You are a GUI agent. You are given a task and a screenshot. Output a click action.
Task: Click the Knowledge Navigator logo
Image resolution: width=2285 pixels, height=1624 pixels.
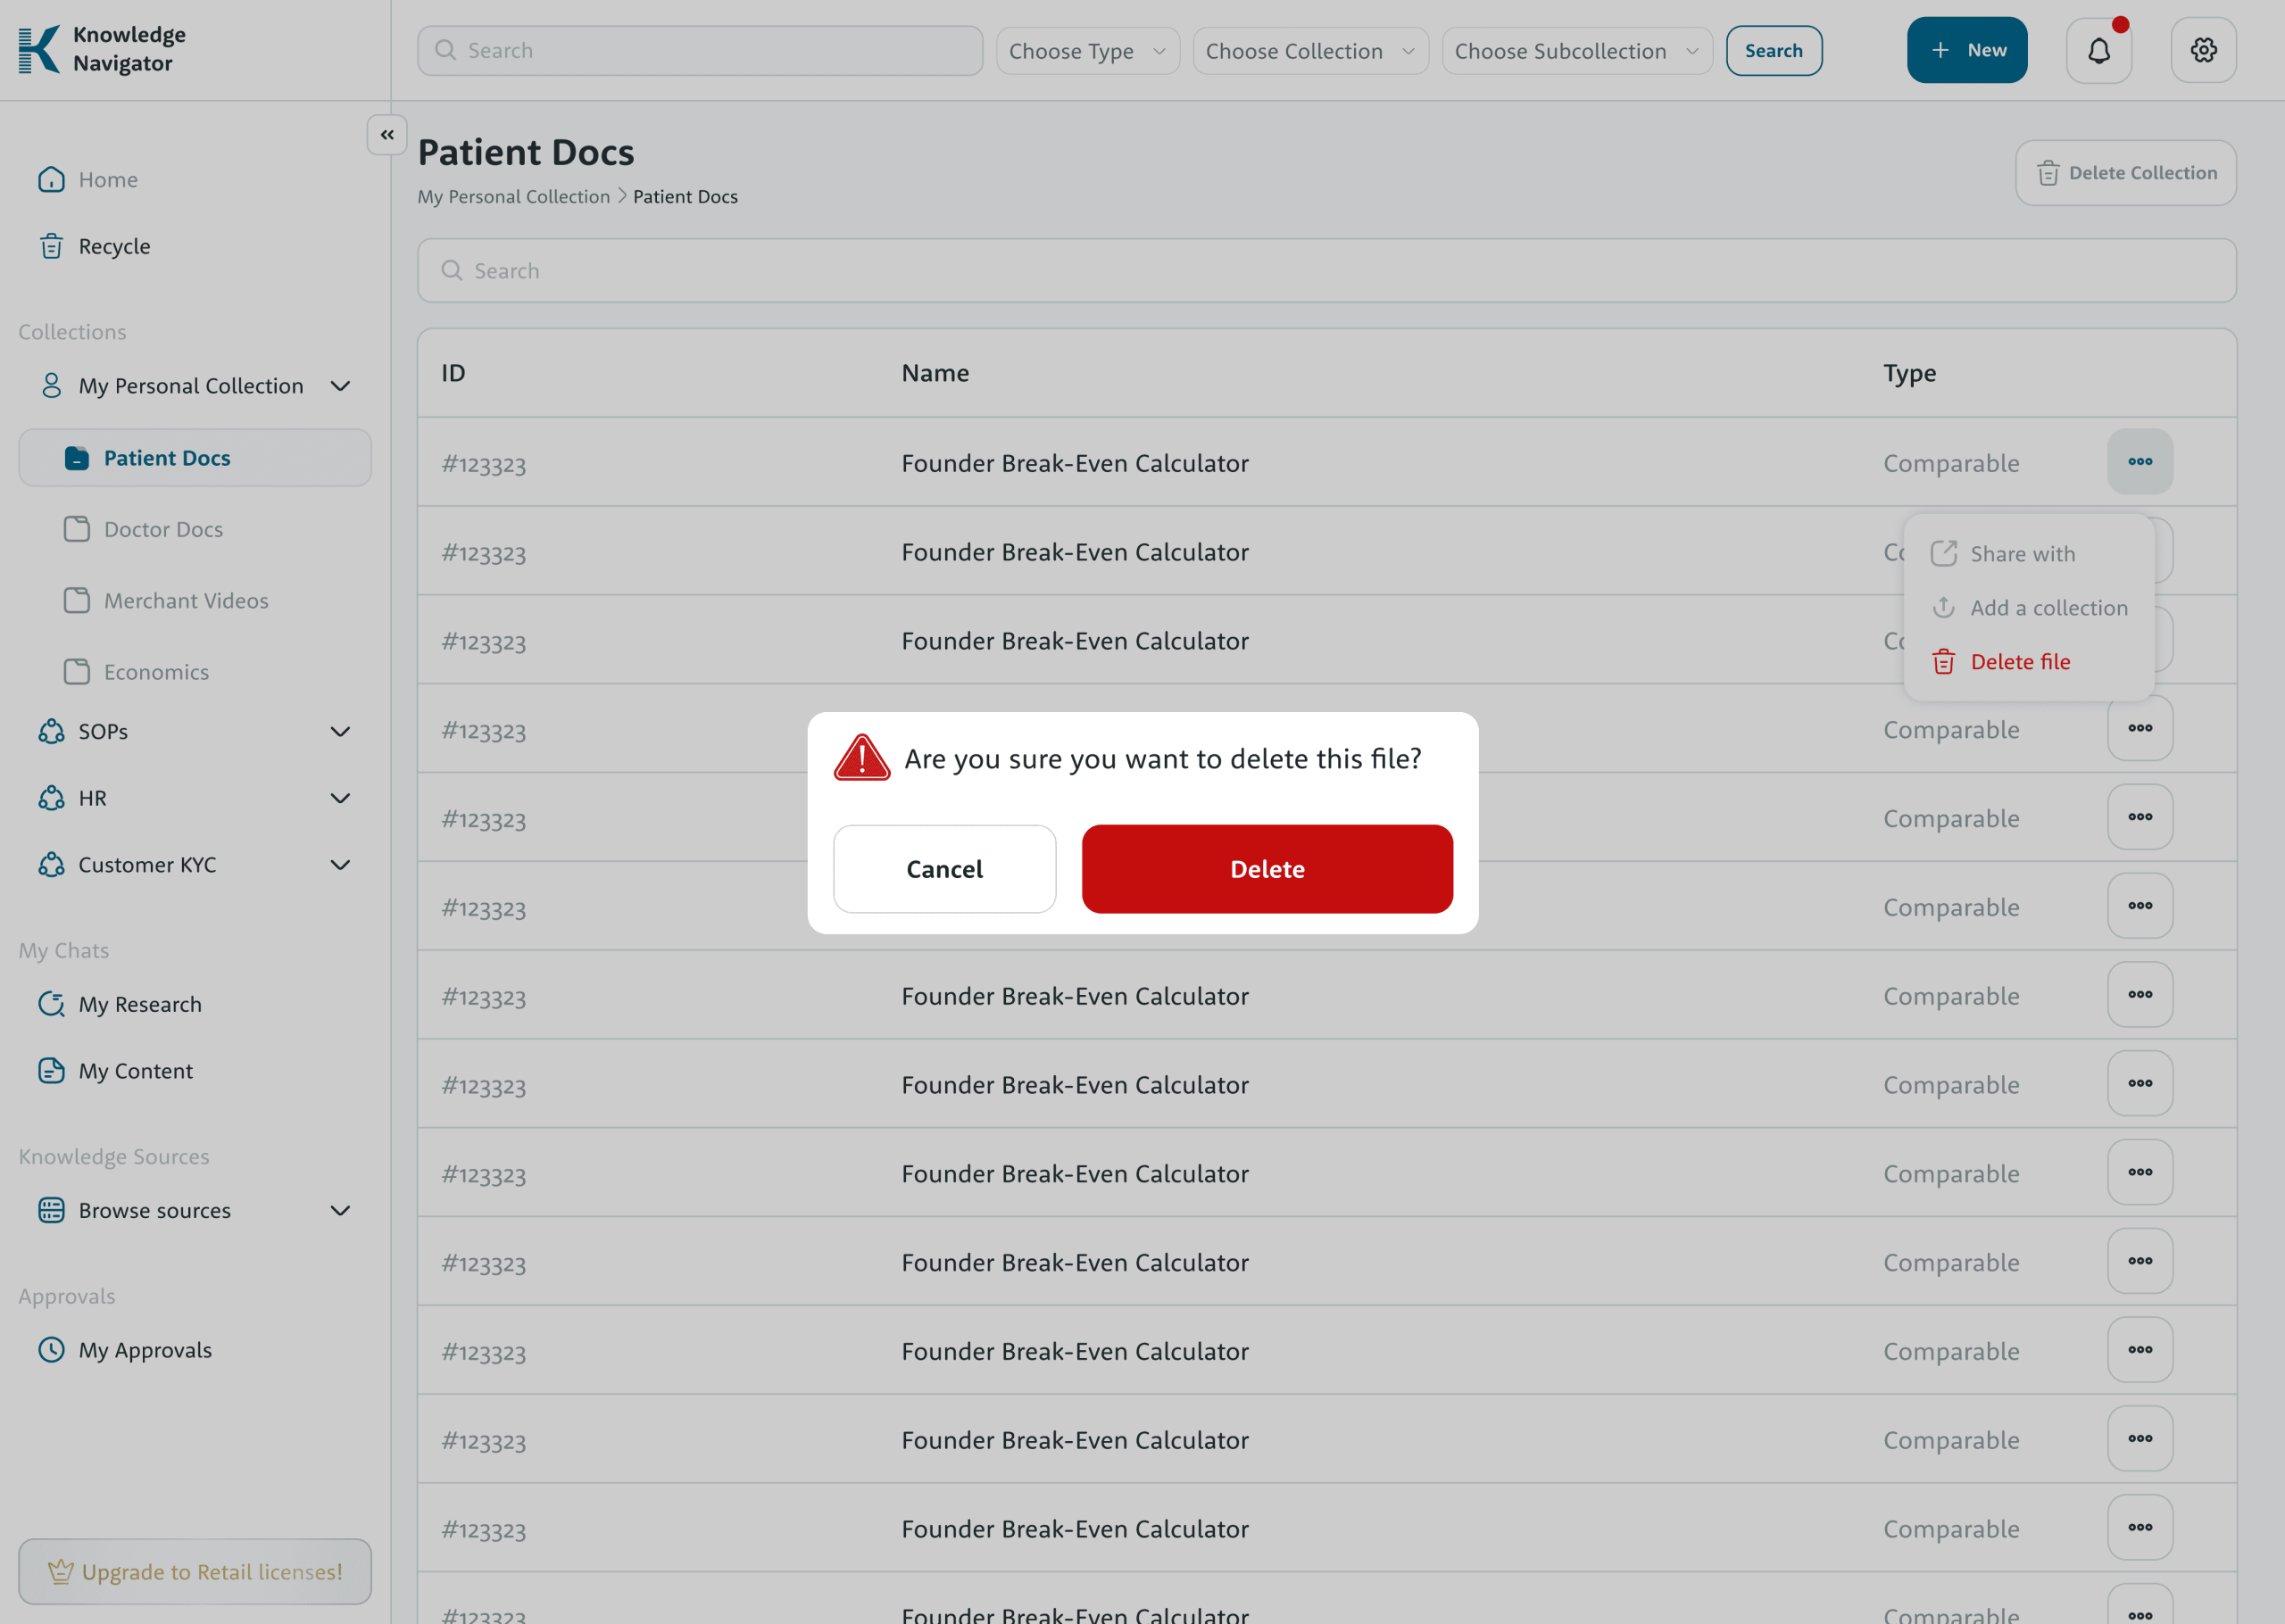[102, 49]
